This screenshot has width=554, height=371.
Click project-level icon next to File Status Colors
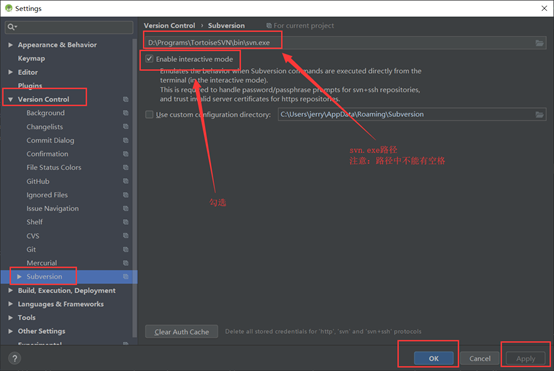(125, 167)
